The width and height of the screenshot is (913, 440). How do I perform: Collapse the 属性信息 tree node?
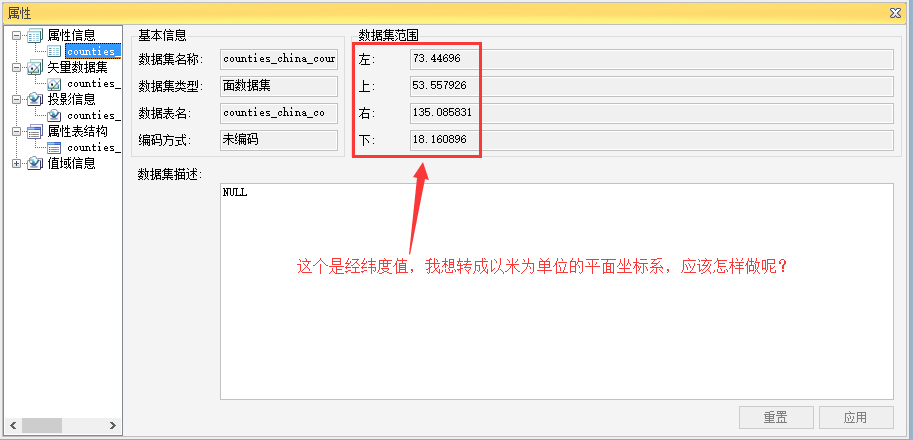coord(16,36)
